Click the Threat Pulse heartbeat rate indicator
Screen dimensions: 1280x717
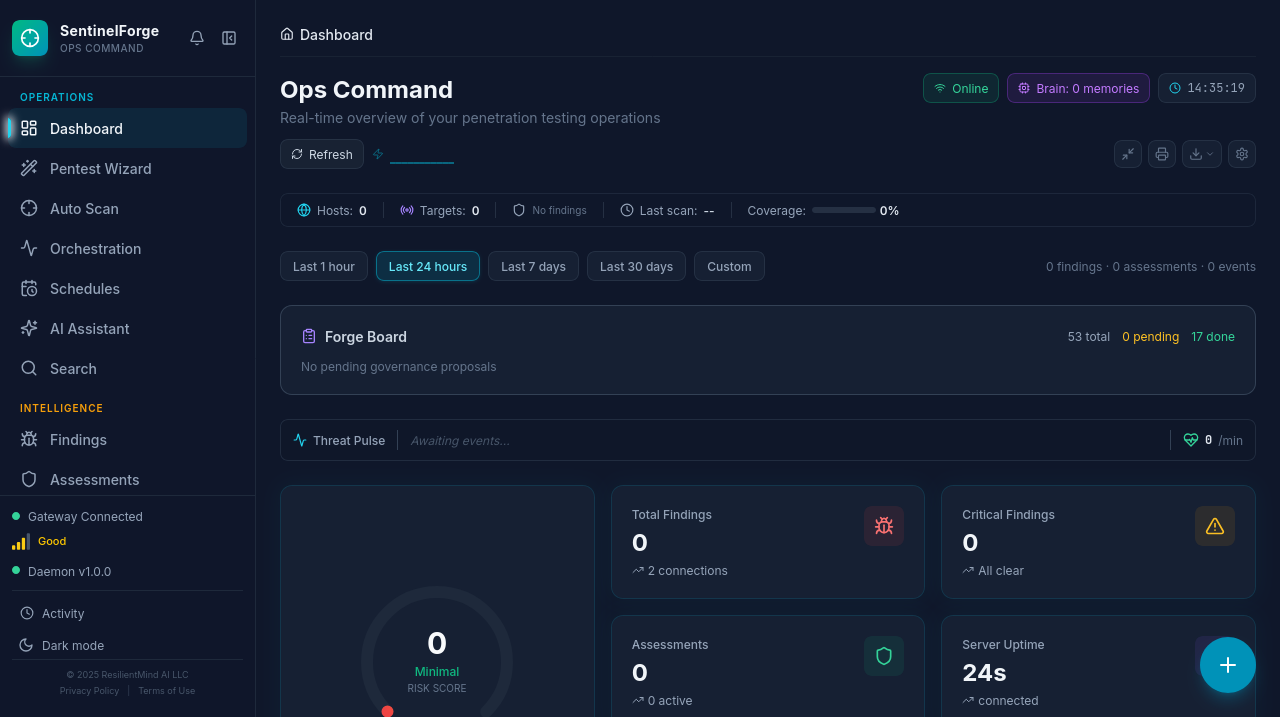1210,440
